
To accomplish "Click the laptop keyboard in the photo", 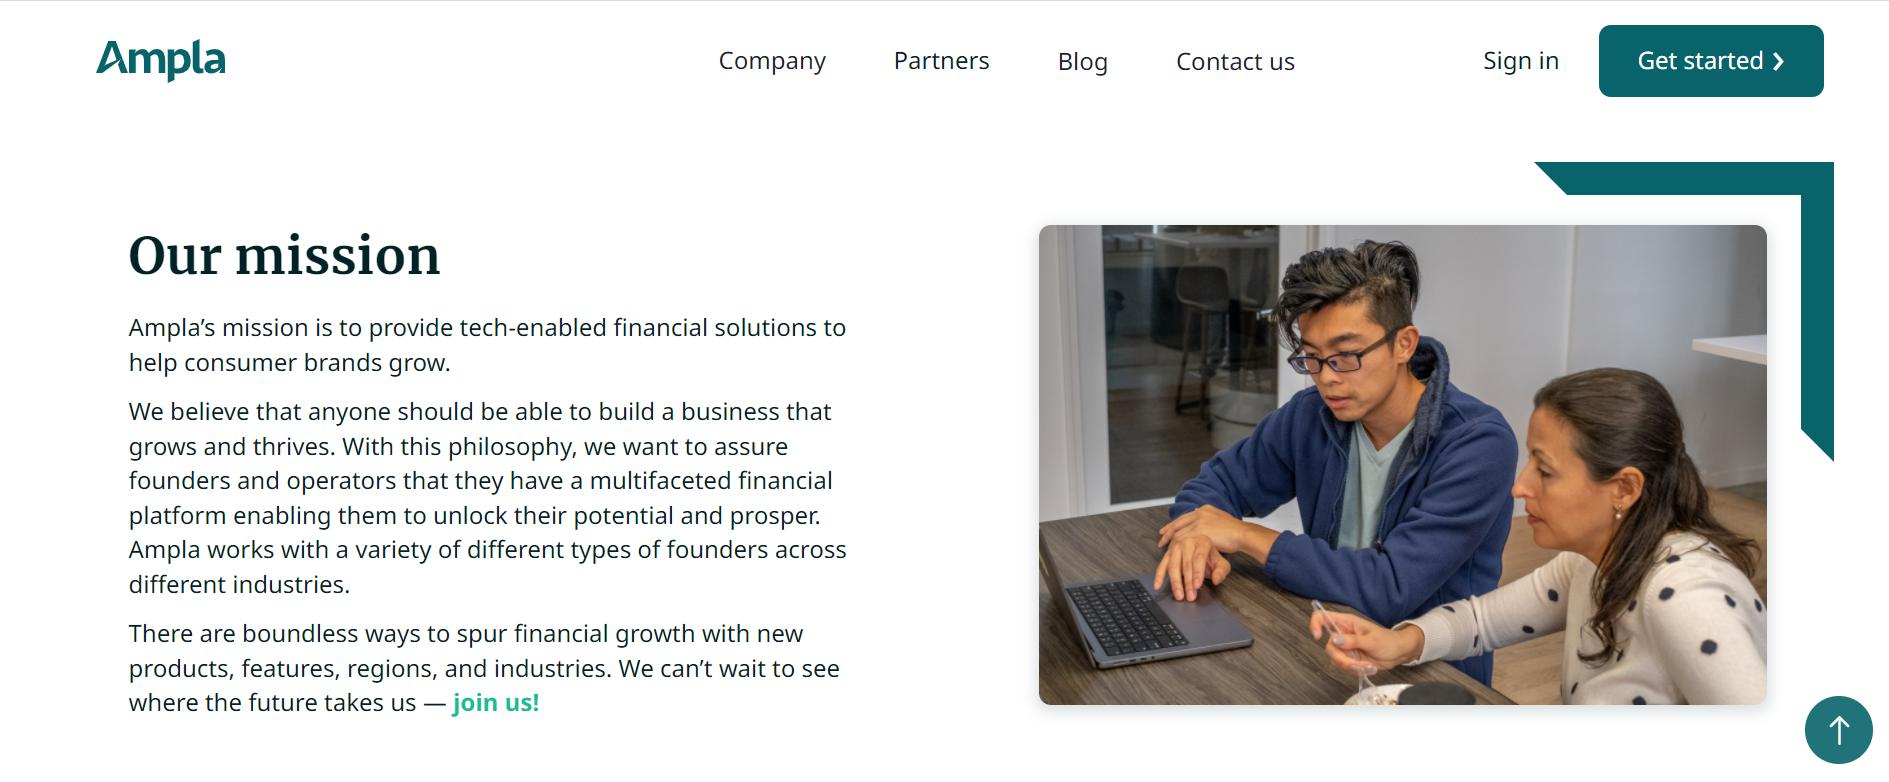I will point(1125,617).
